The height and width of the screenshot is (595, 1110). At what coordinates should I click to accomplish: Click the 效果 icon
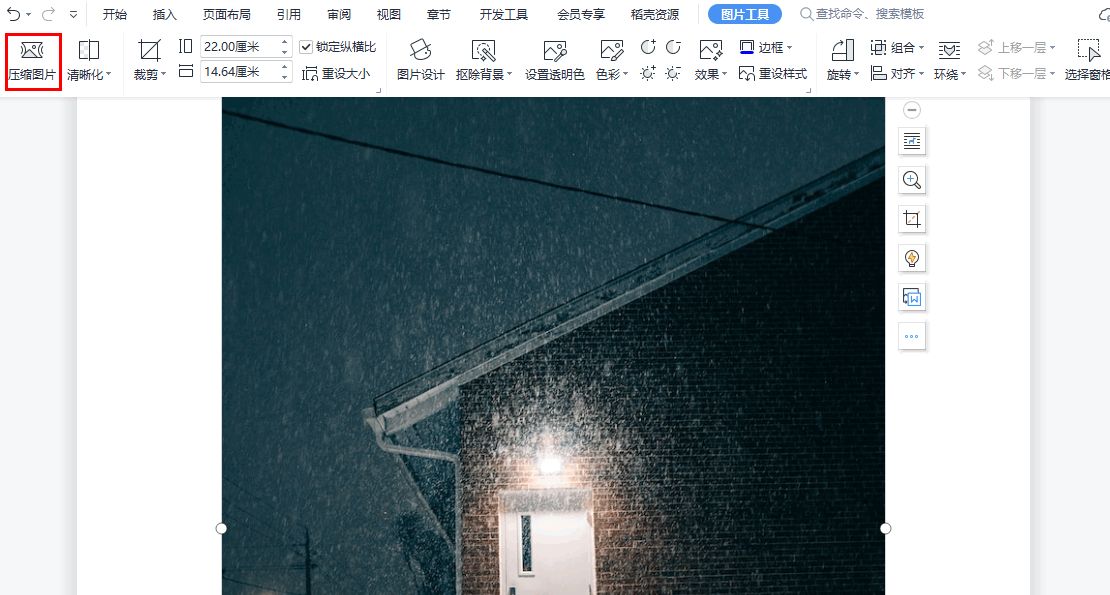pos(710,51)
